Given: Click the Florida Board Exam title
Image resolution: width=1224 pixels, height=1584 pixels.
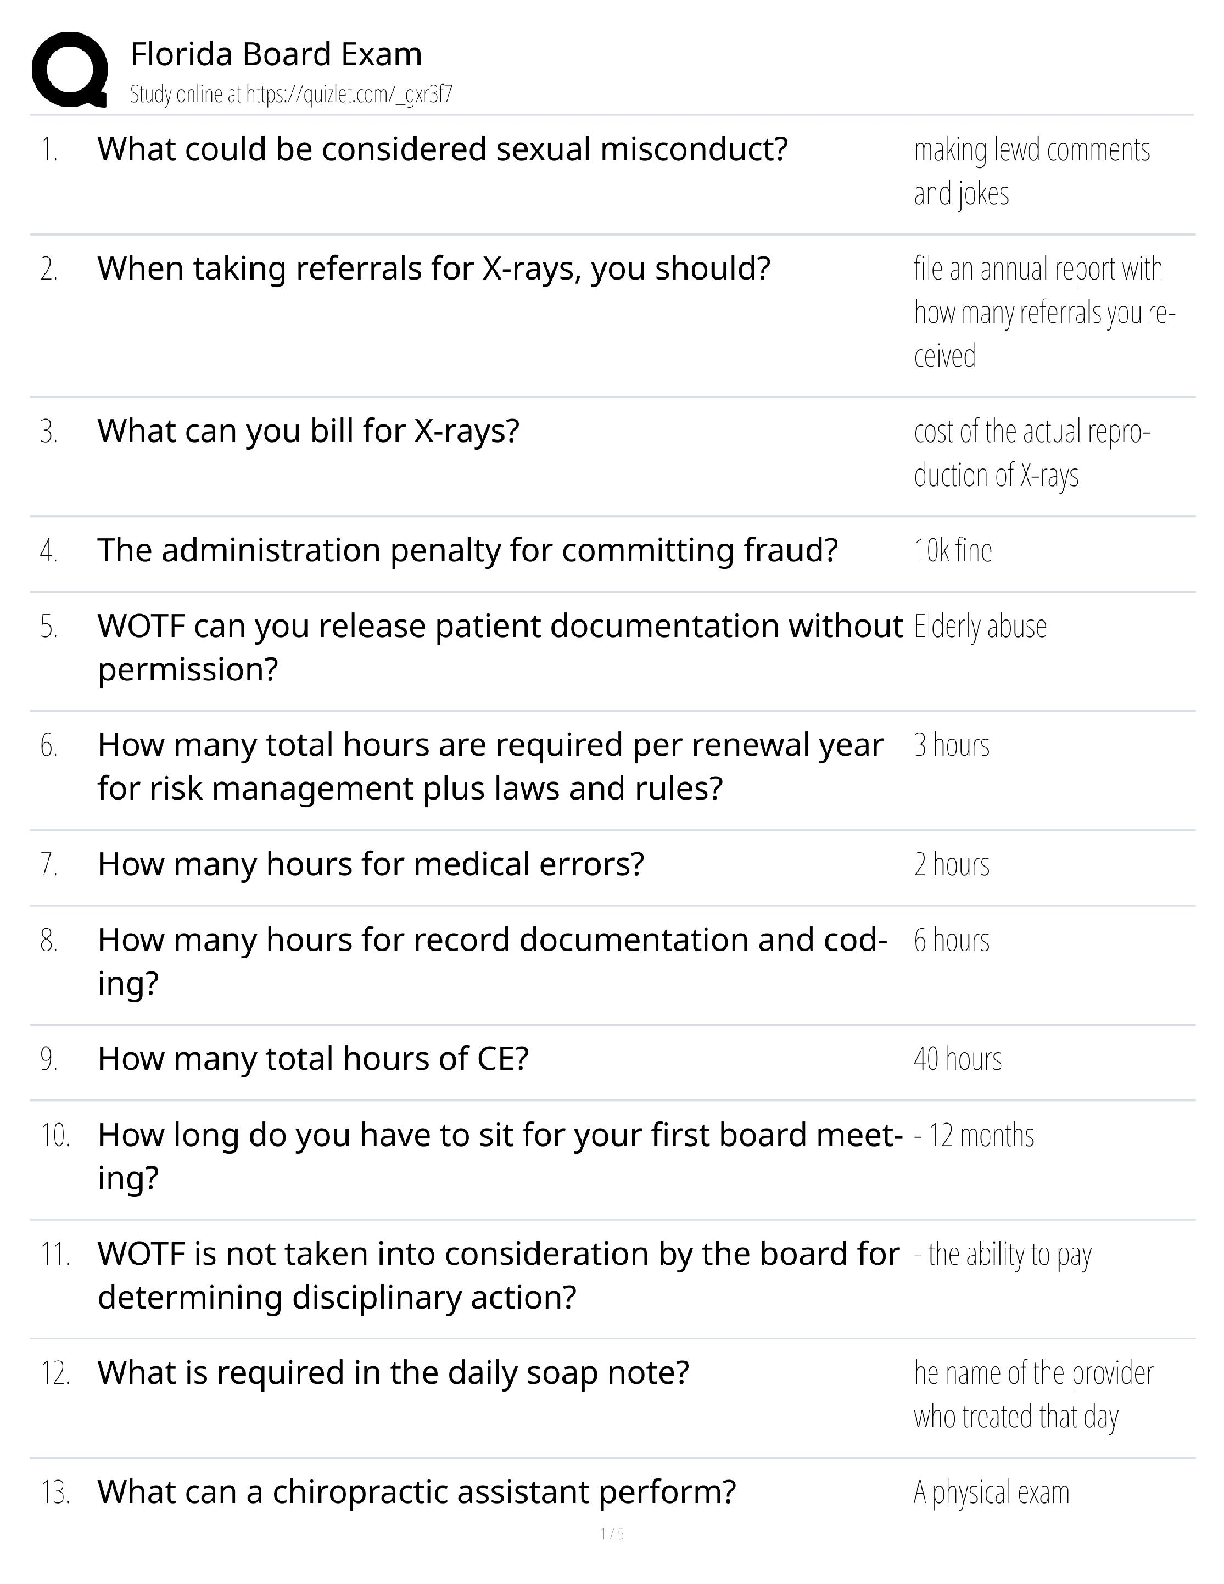Looking at the screenshot, I should click(276, 54).
